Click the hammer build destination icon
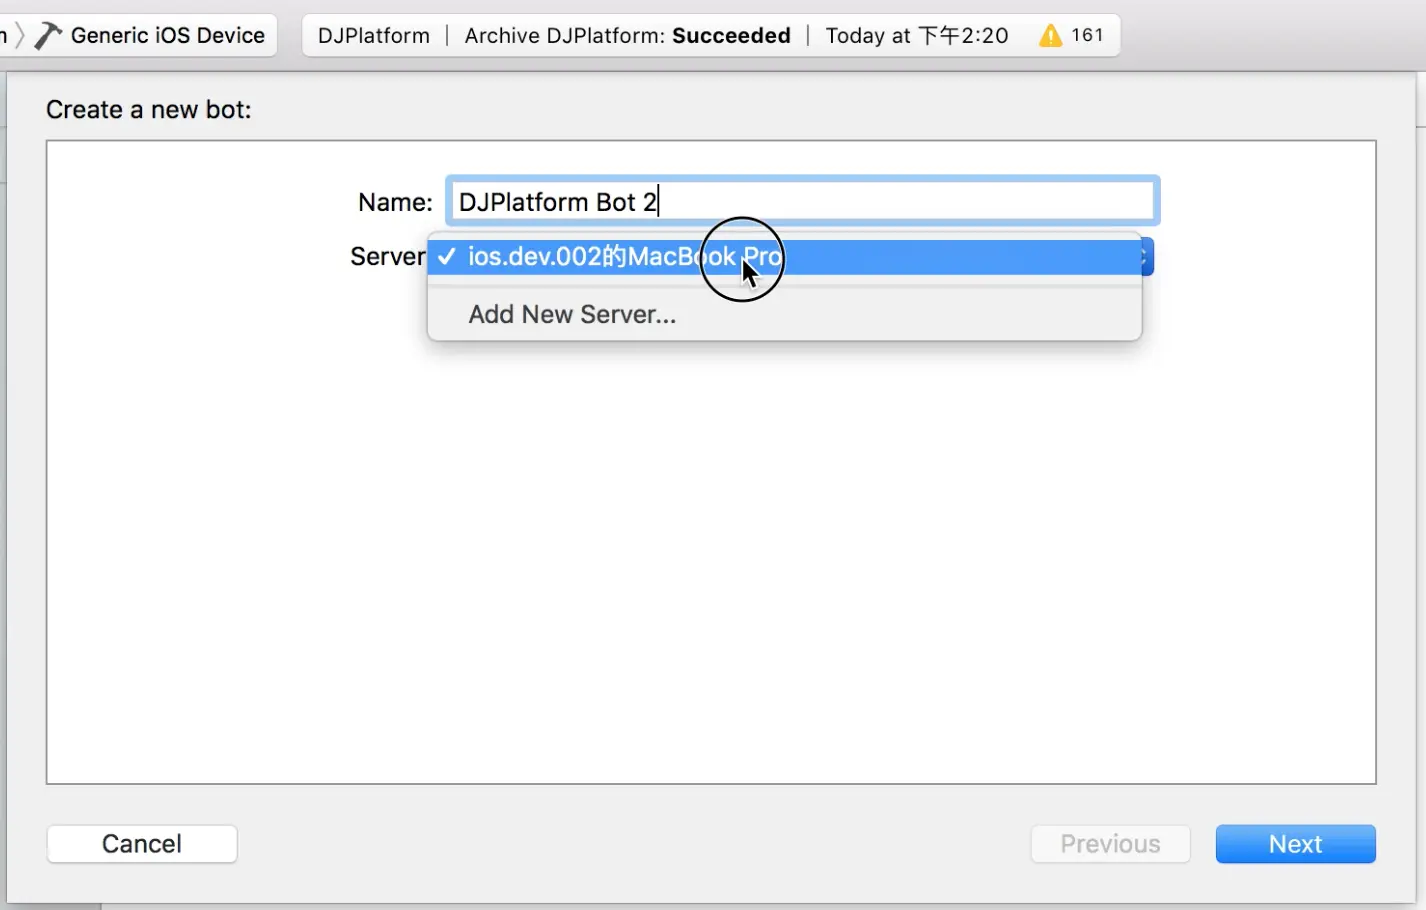 (x=48, y=35)
